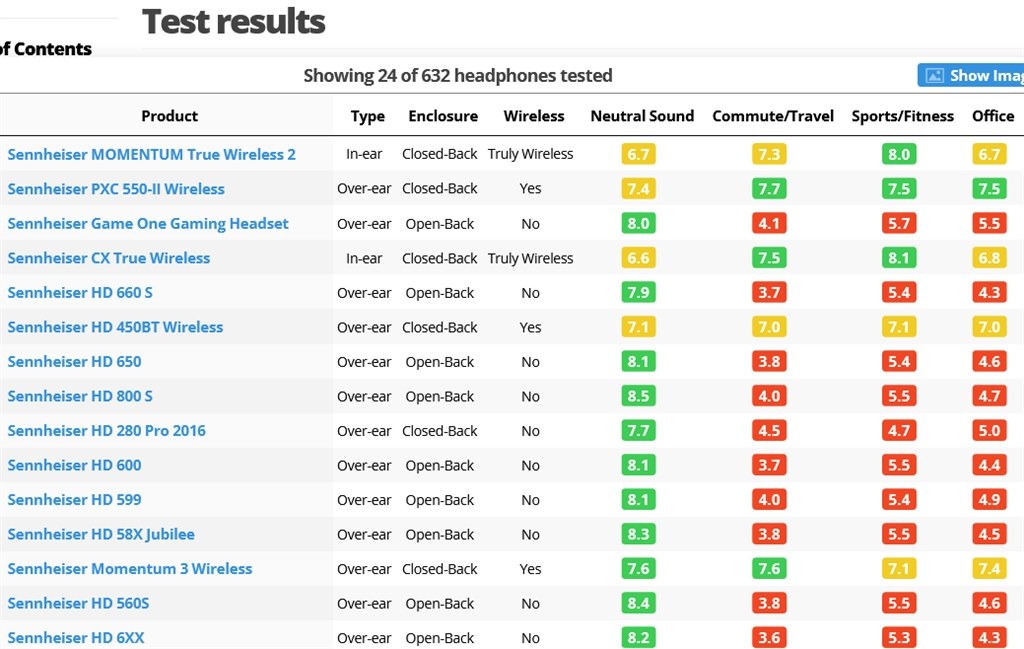Click 7.6 Commute/Travel score for Momentum 3 Wireless
Screen dimensions: 1024x649
coord(769,569)
